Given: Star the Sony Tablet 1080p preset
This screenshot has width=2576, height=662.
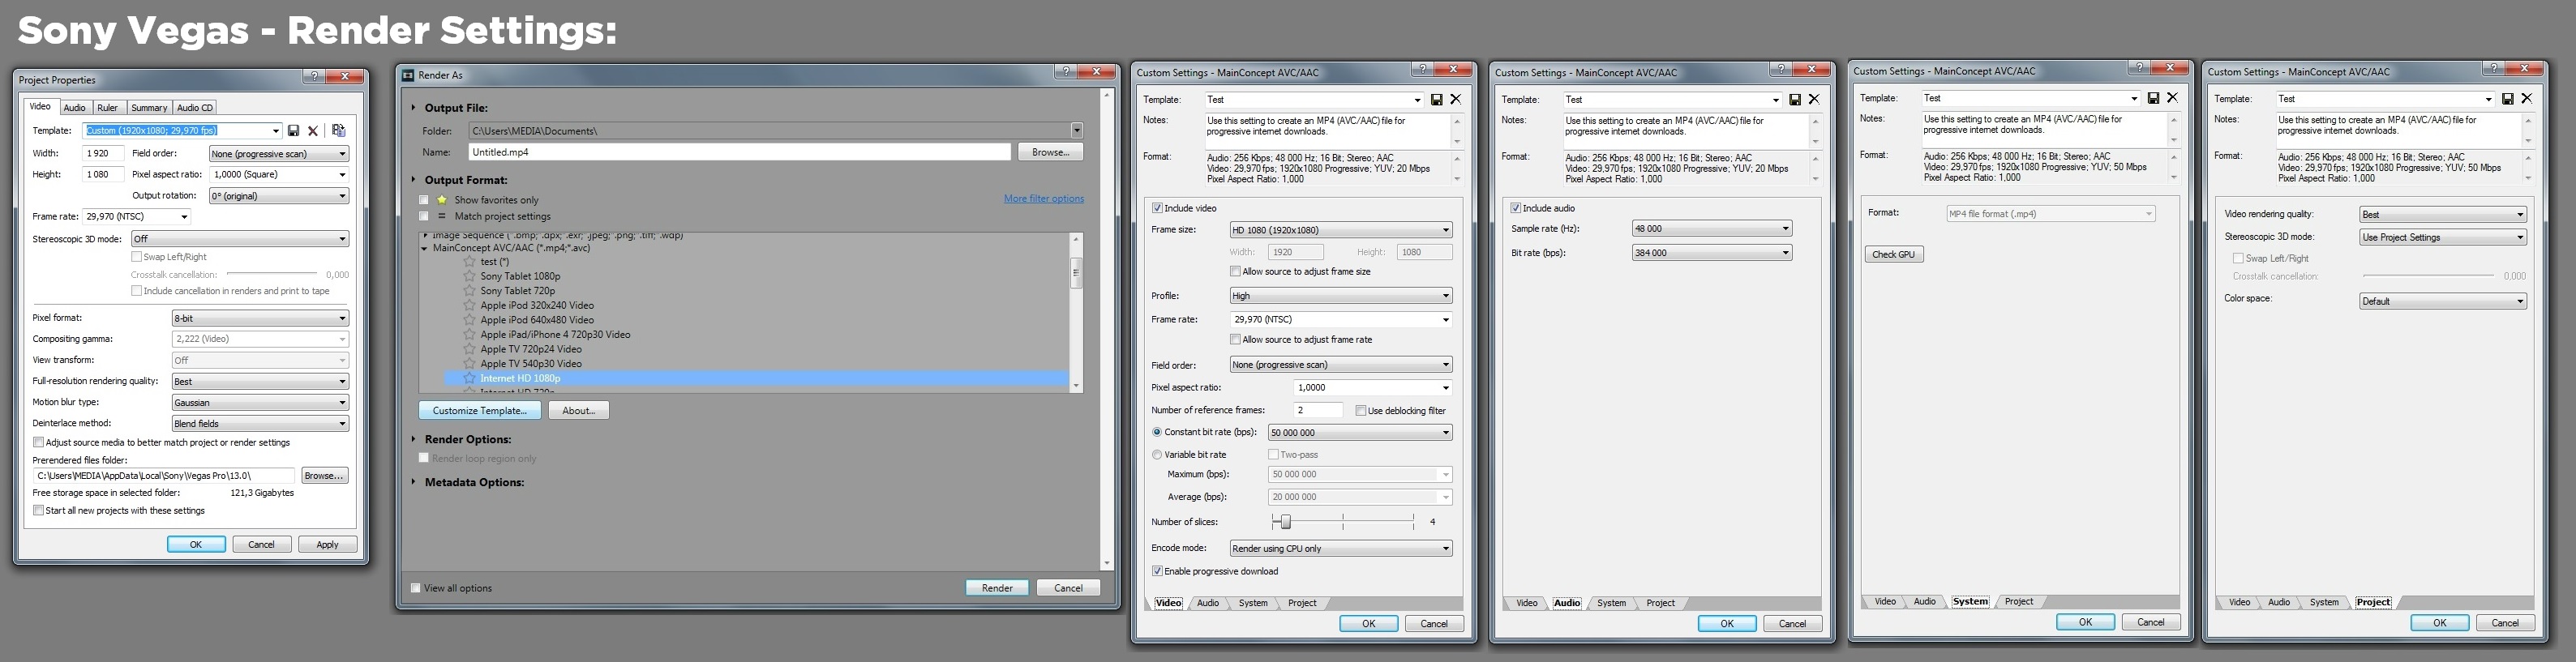Looking at the screenshot, I should pyautogui.click(x=469, y=276).
